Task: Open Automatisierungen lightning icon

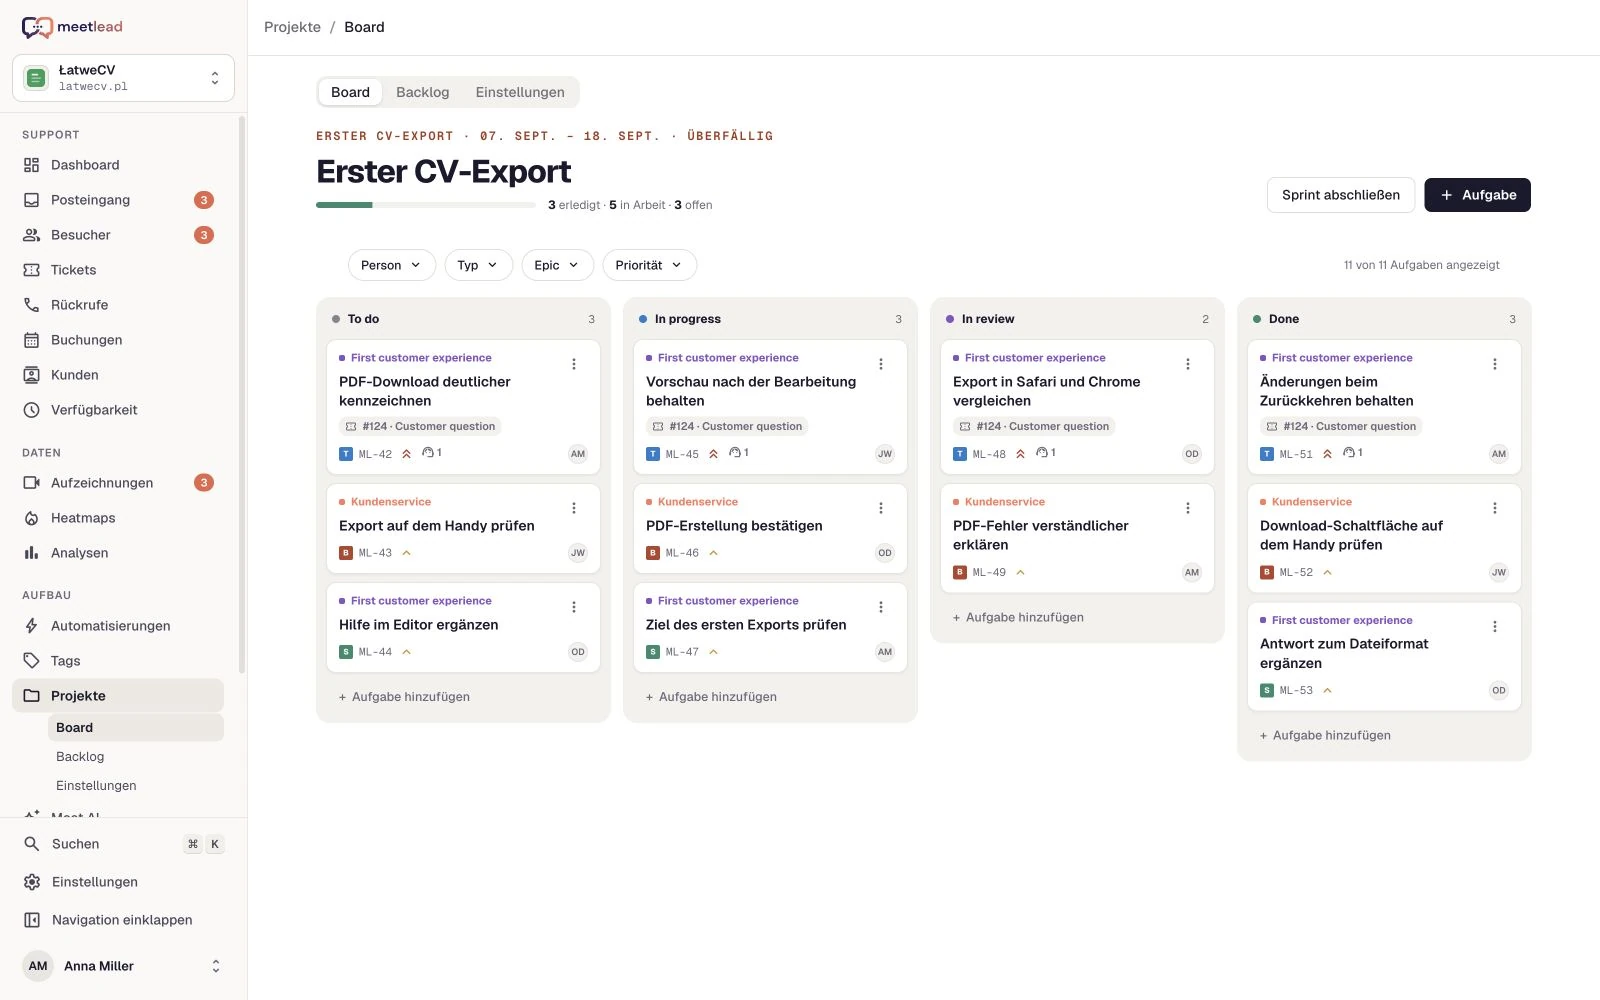Action: pos(31,626)
